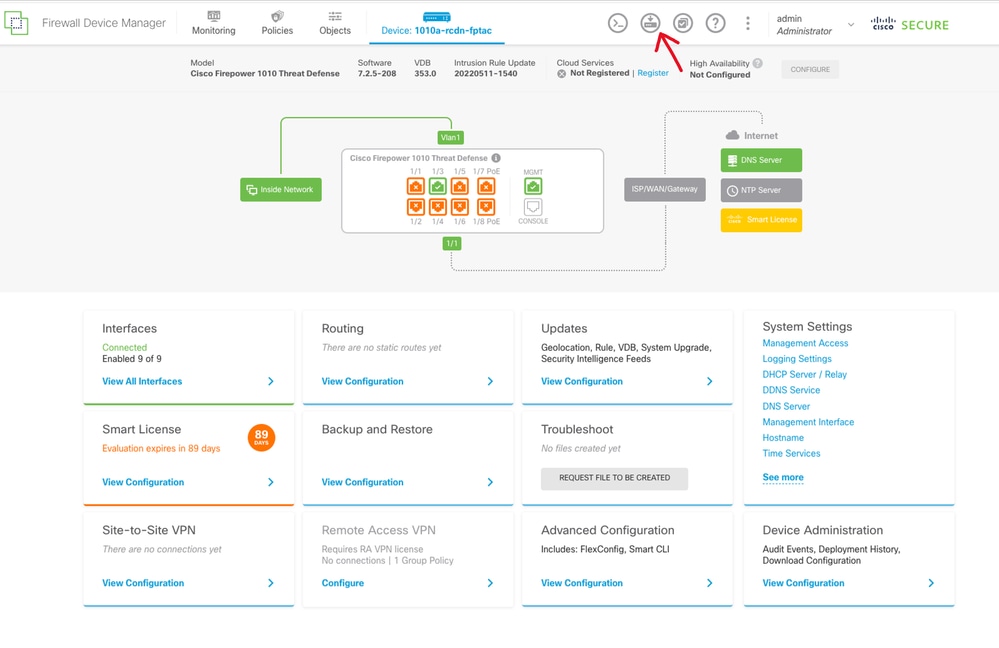999x648 pixels.
Task: Open Time Services link
Action: coord(791,454)
